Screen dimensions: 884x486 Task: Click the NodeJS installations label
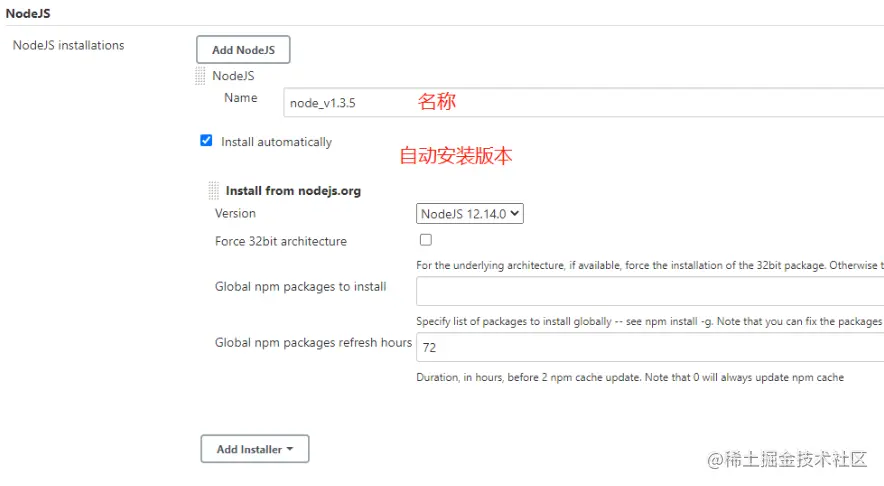(x=68, y=45)
